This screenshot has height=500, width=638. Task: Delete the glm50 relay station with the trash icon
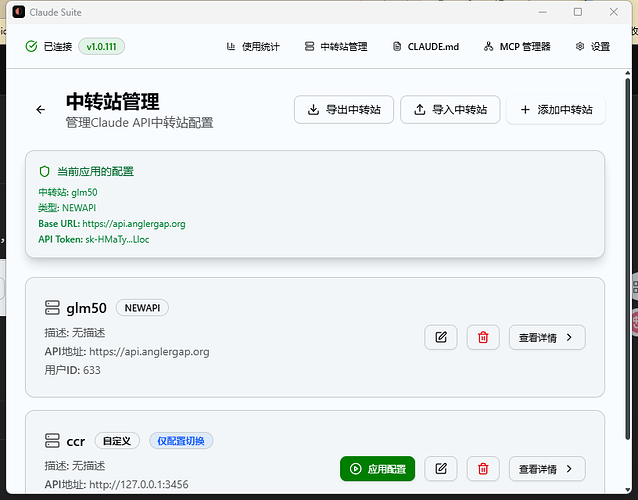[x=483, y=337]
